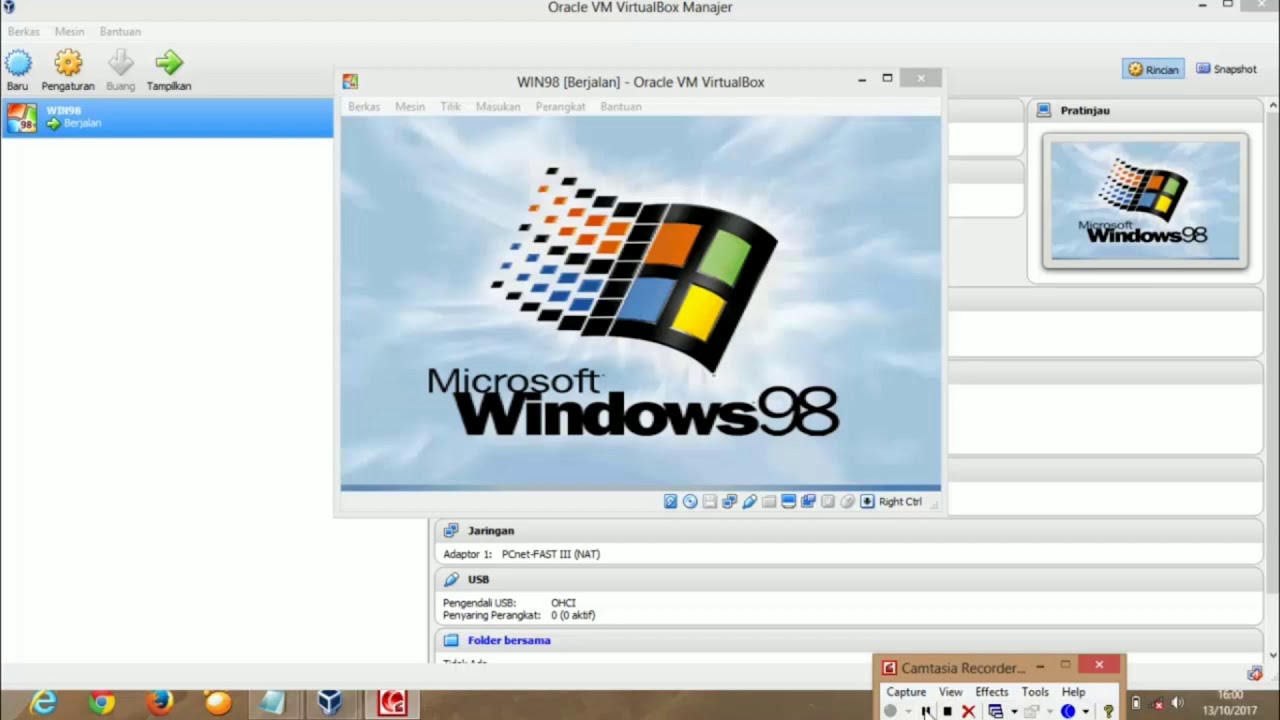The height and width of the screenshot is (720, 1280).
Task: Open dropdown arrow next to Camtasia record button
Action: coord(908,712)
